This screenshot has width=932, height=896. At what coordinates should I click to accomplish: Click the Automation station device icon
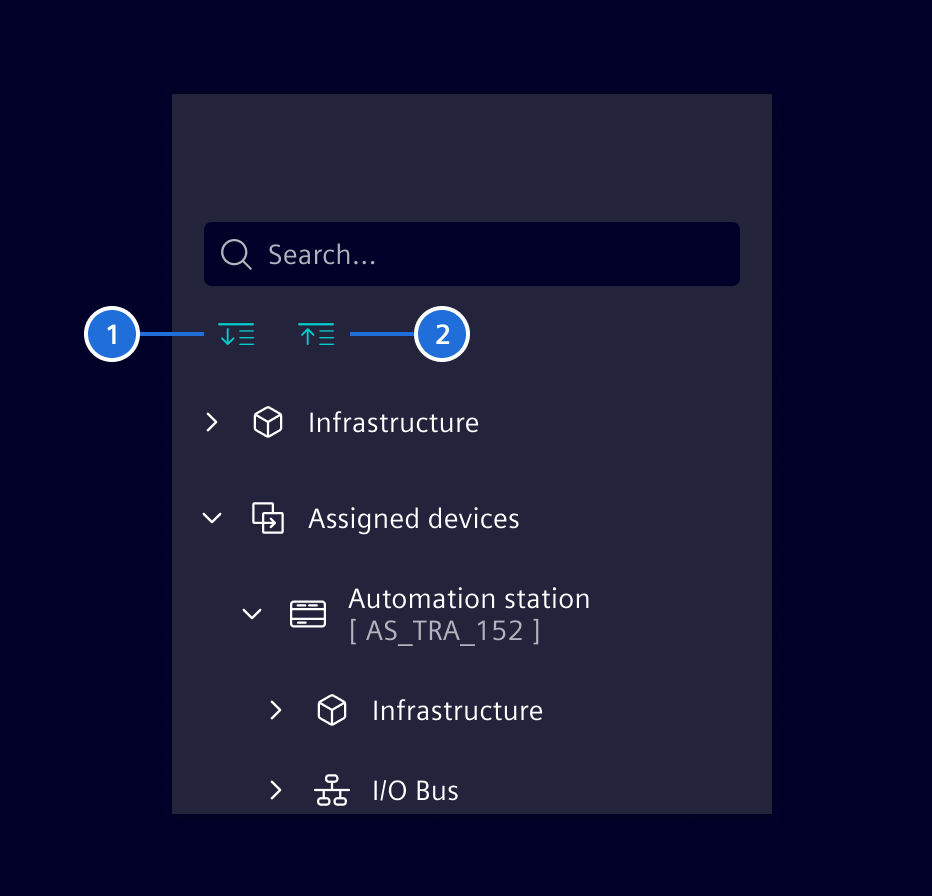point(308,614)
